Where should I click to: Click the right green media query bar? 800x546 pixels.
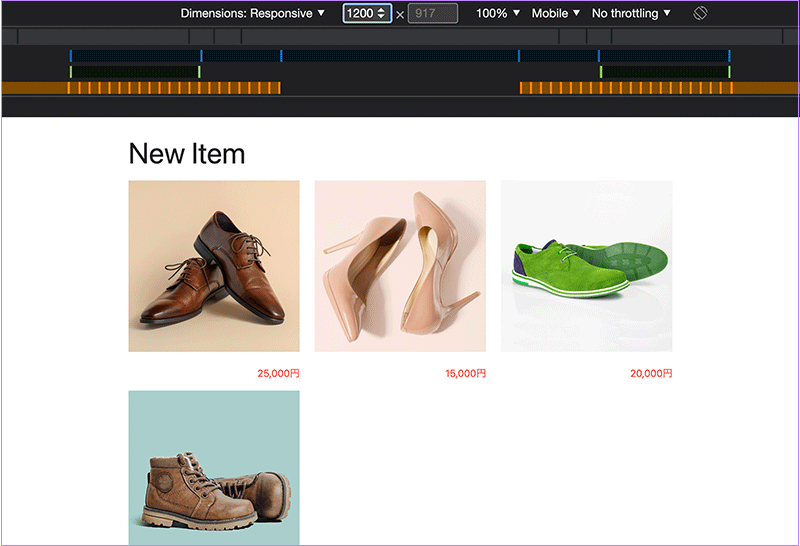pos(664,72)
